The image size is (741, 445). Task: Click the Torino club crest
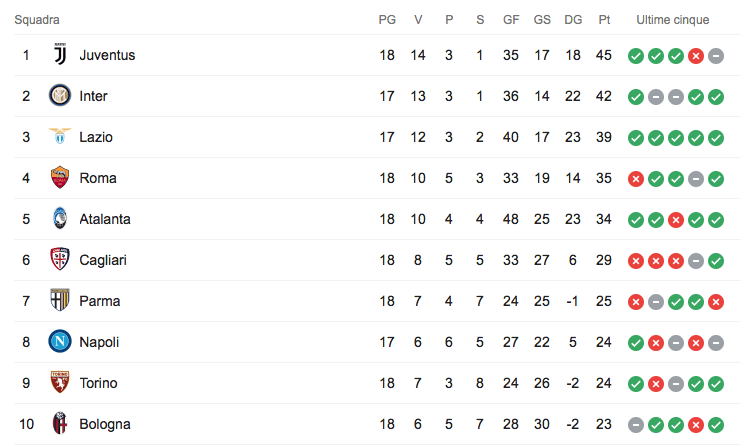(x=59, y=383)
